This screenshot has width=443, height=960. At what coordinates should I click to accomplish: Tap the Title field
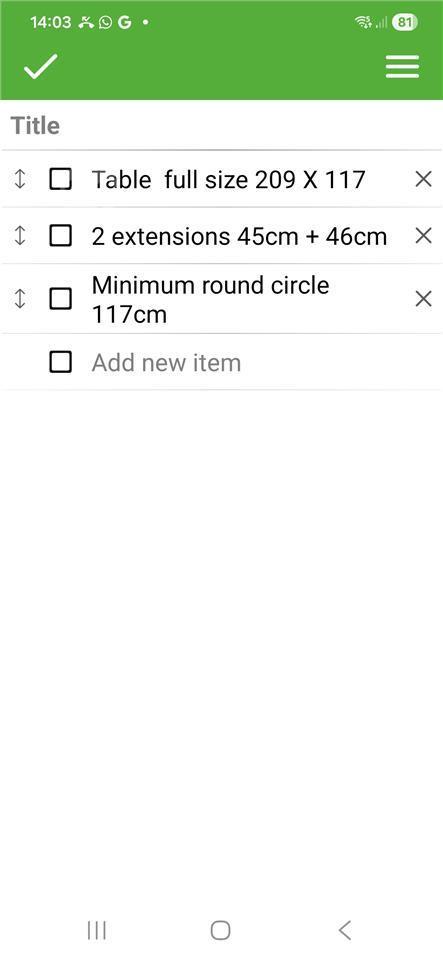point(222,126)
